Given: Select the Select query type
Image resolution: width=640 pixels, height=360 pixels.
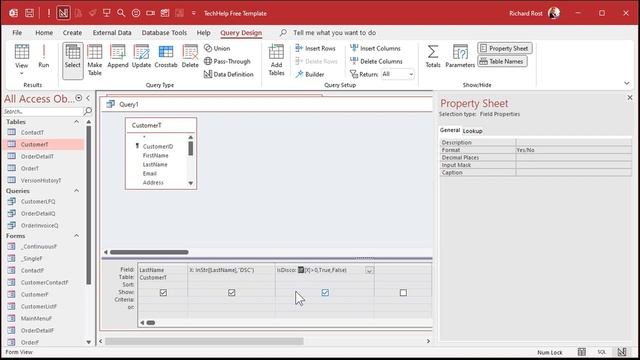Looking at the screenshot, I should click(73, 60).
